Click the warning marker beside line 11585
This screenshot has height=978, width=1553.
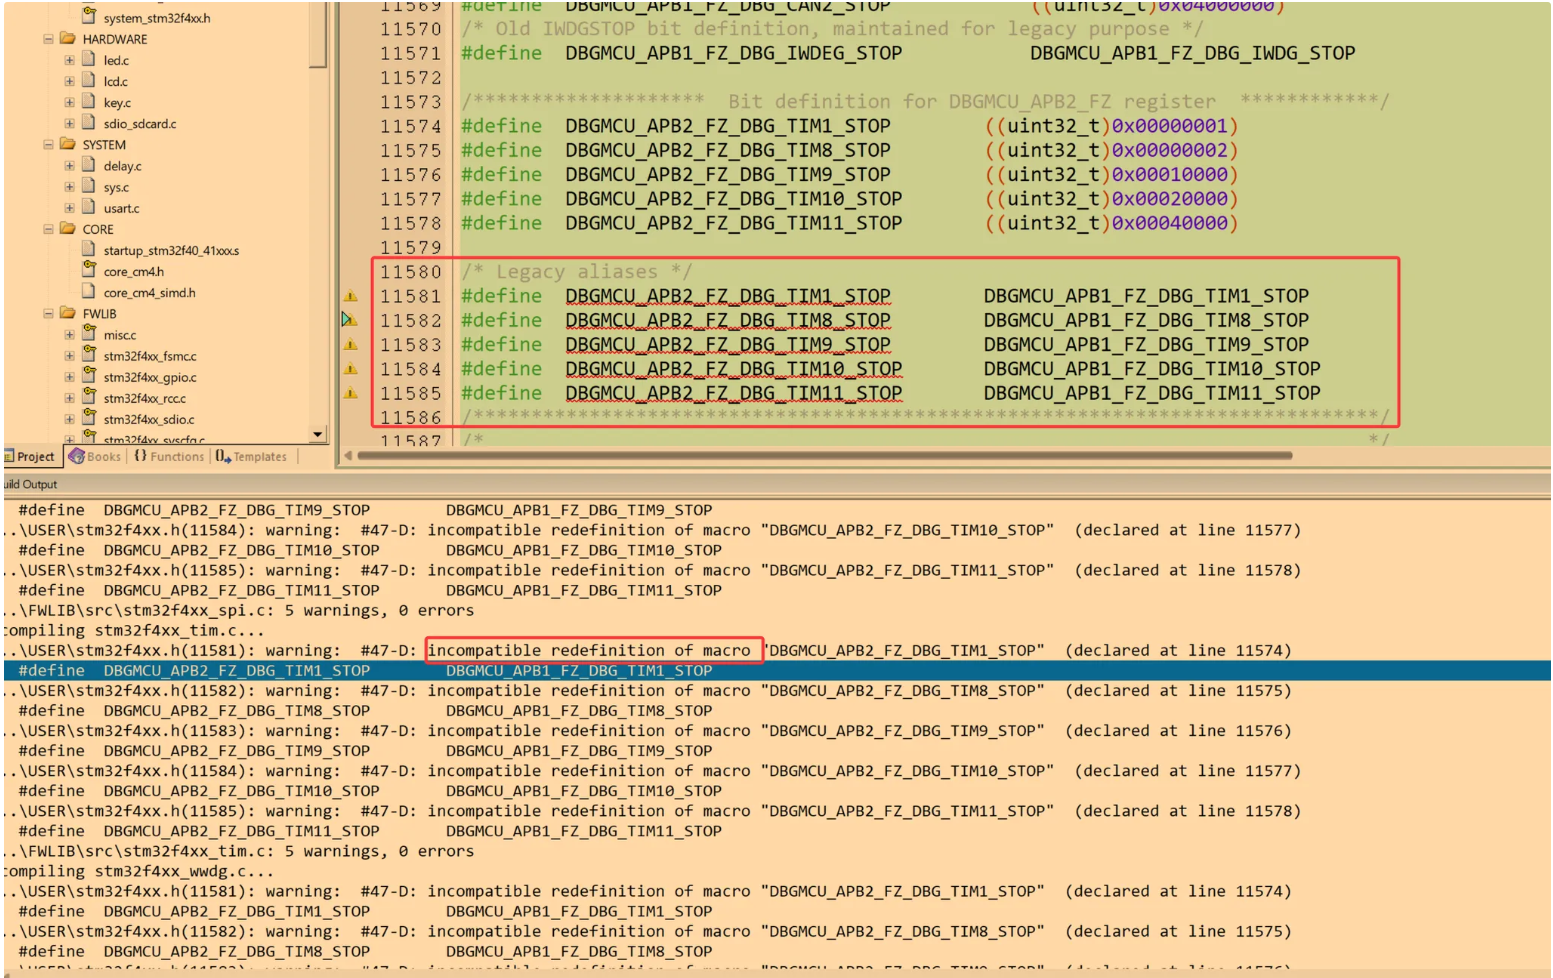point(352,392)
